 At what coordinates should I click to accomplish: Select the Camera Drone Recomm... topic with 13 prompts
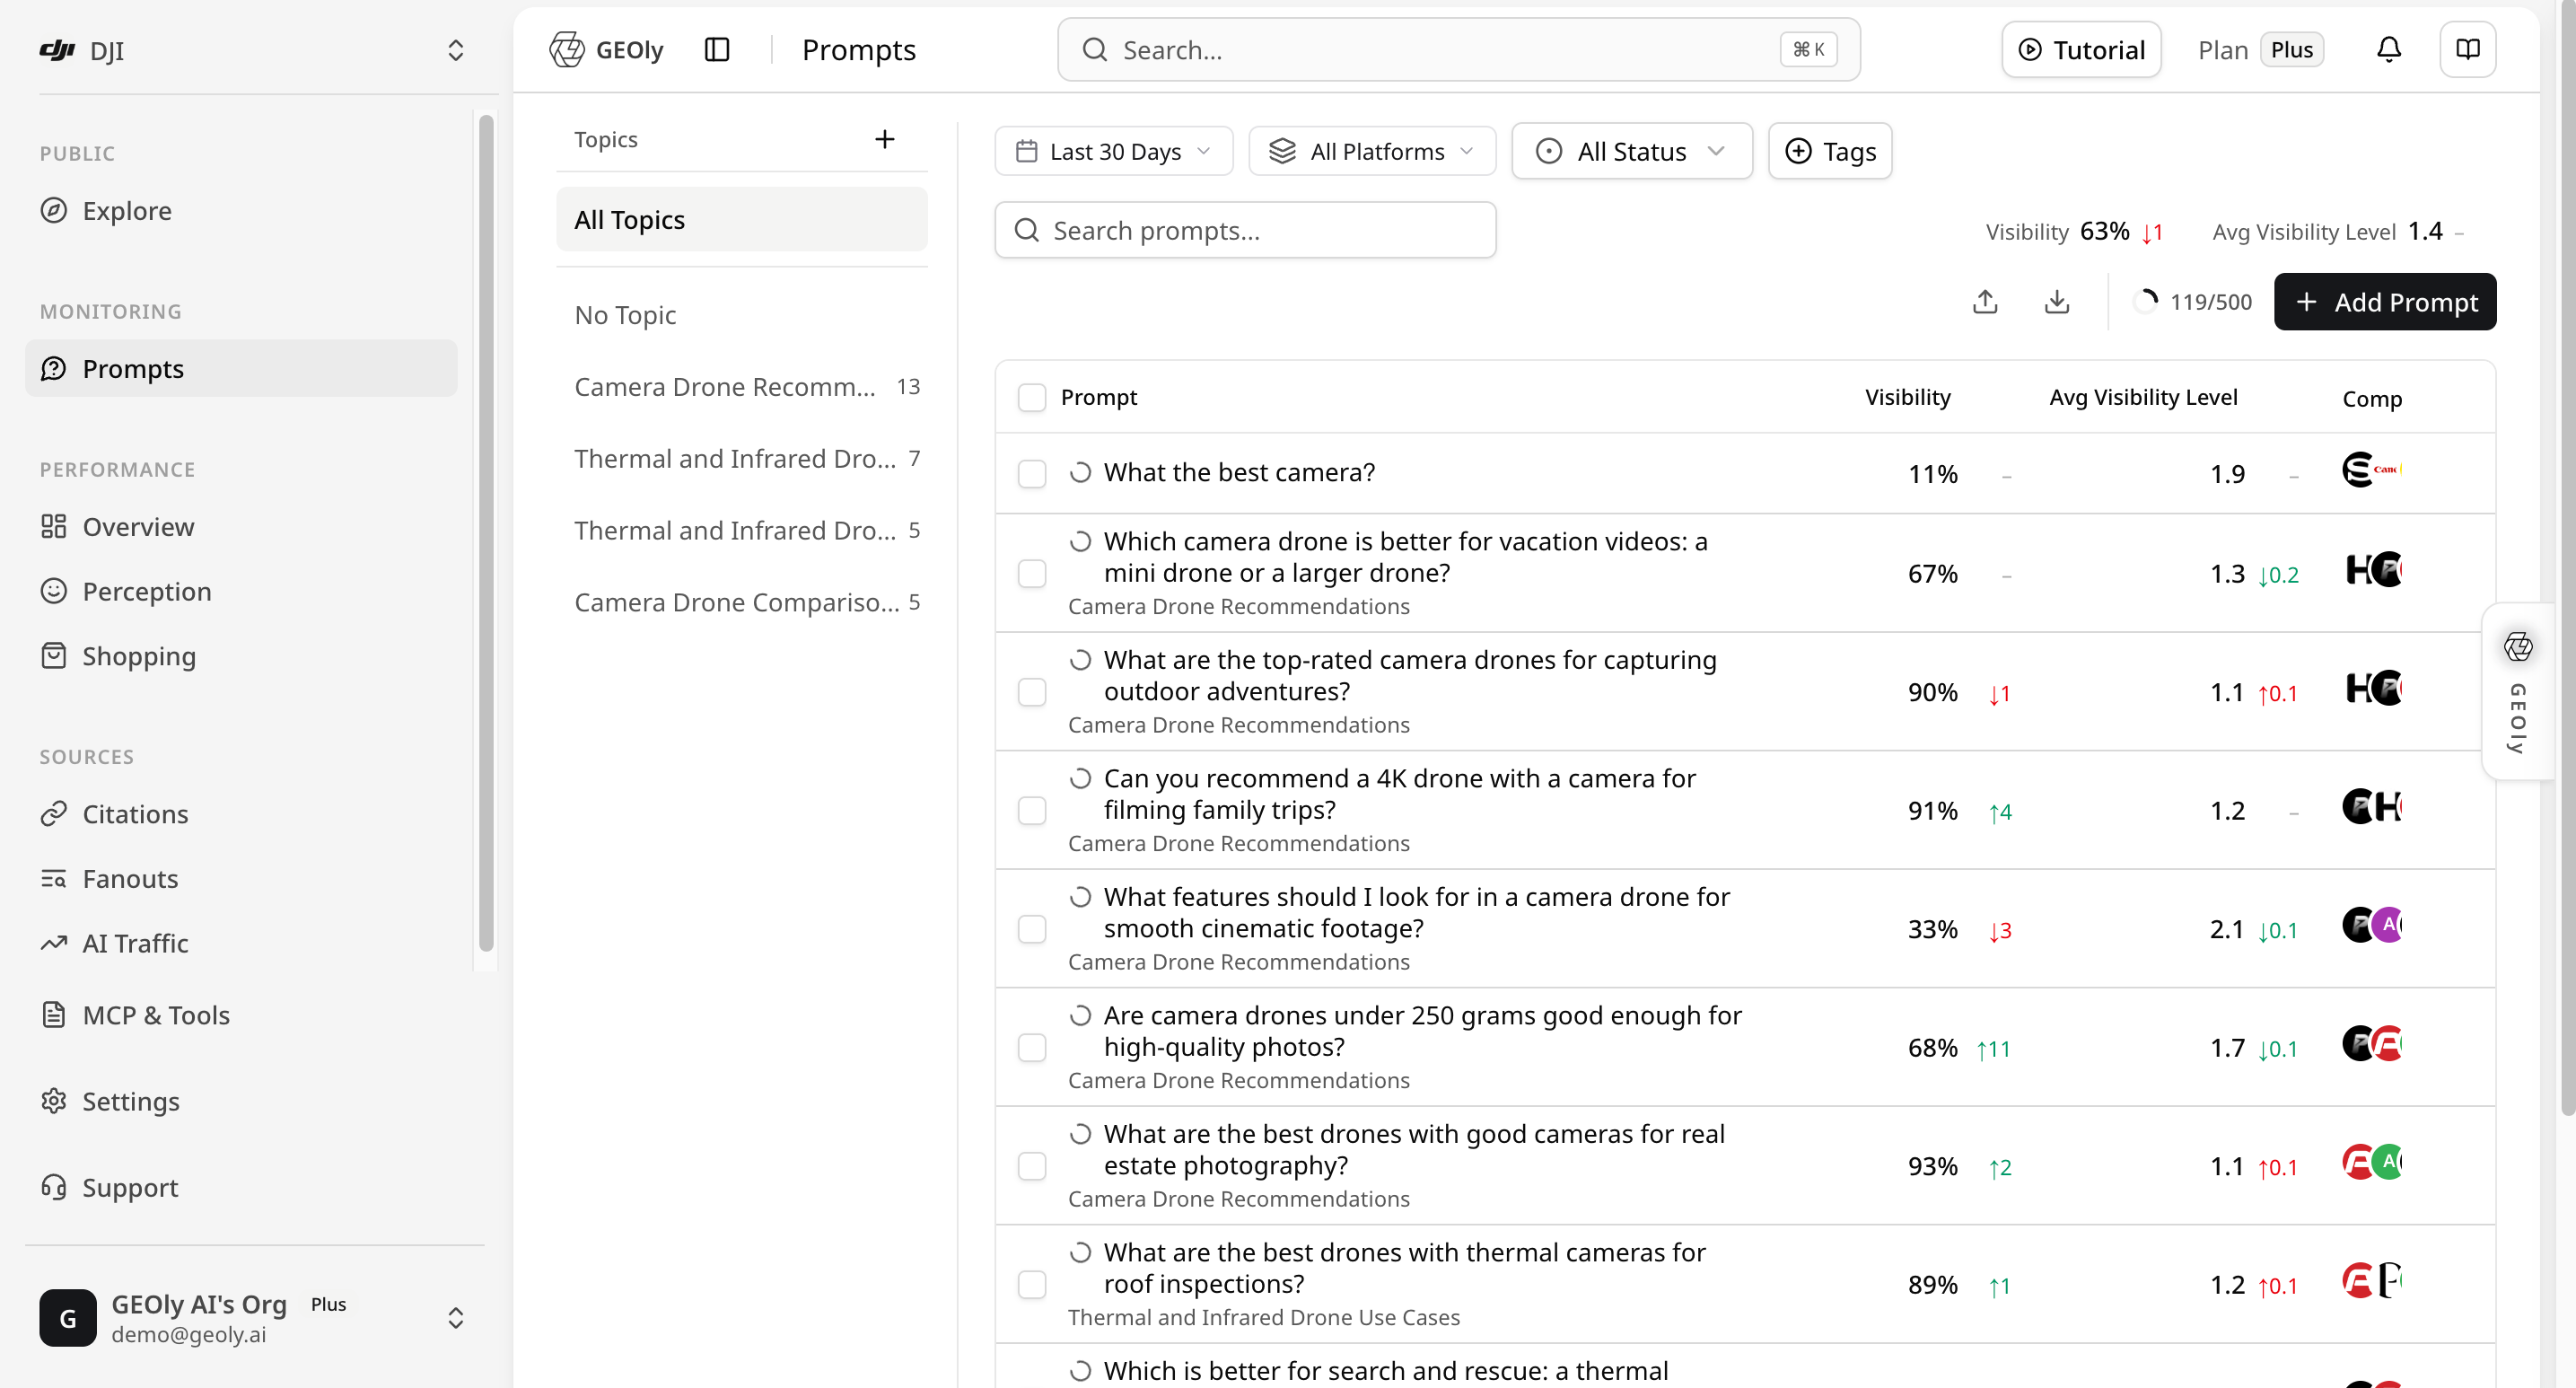(x=741, y=387)
